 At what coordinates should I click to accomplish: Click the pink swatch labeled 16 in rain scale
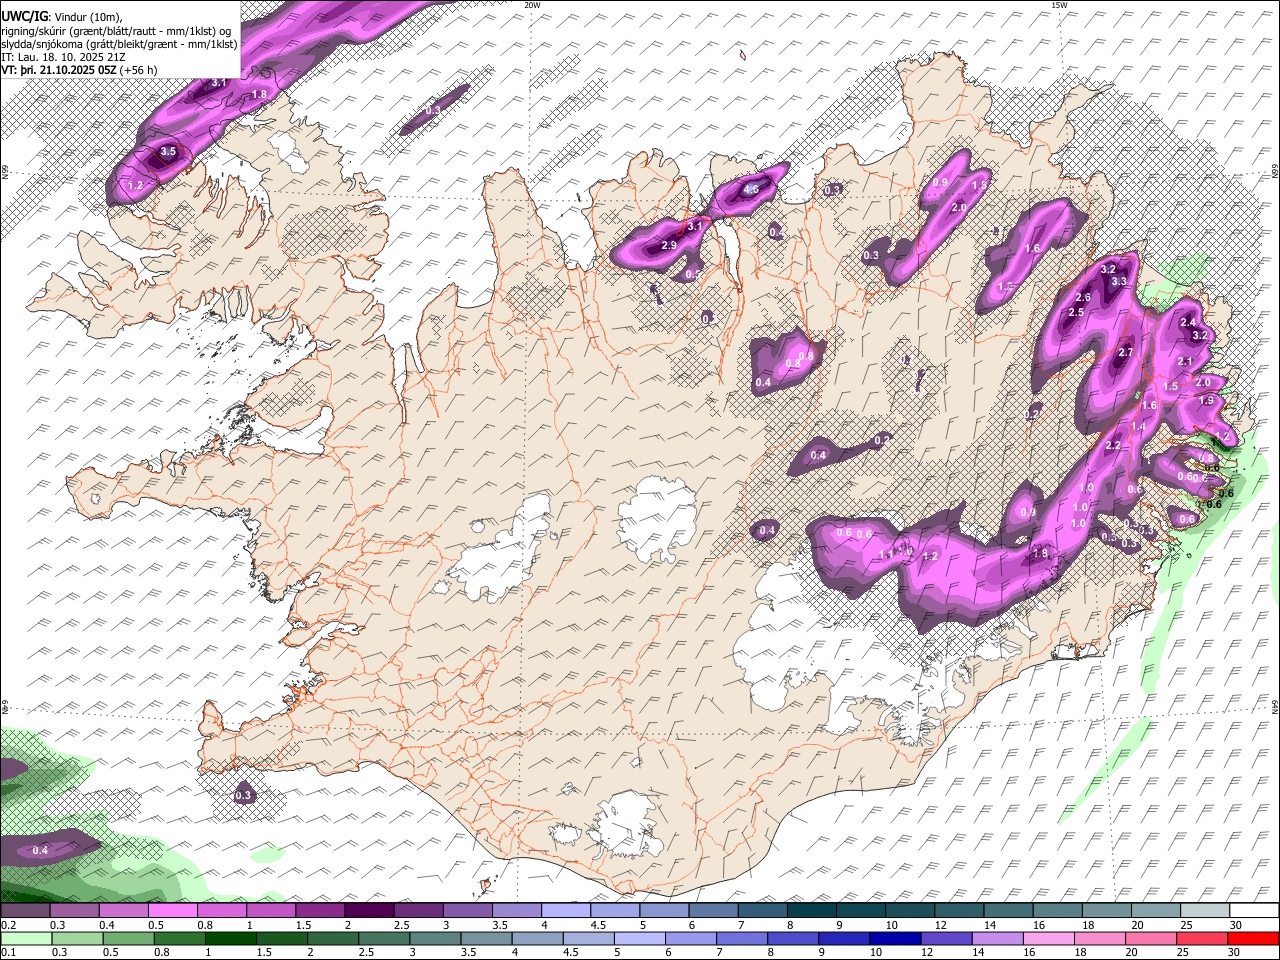point(1048,938)
